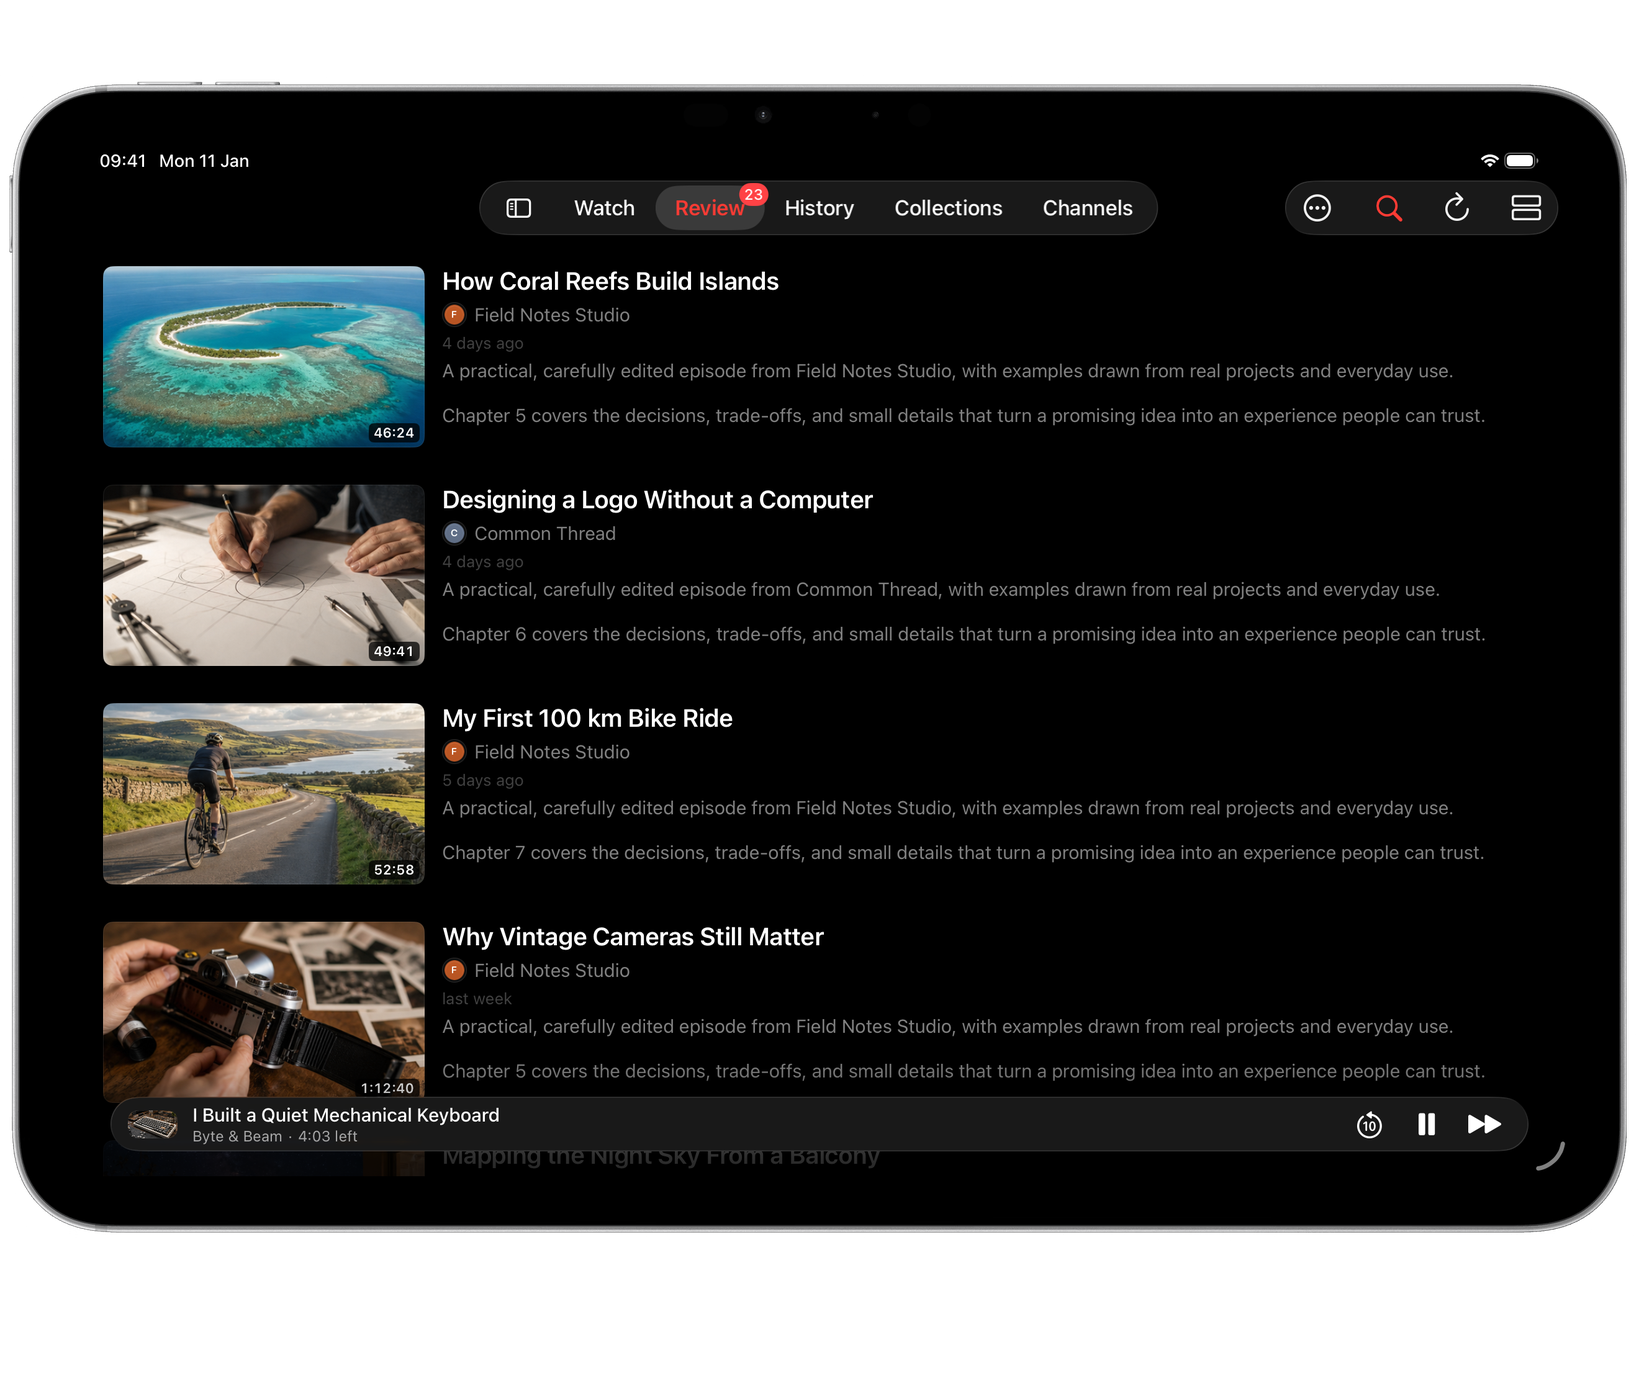The height and width of the screenshot is (1400, 1639).
Task: Open How Coral Reefs Build Islands title
Action: [x=610, y=282]
